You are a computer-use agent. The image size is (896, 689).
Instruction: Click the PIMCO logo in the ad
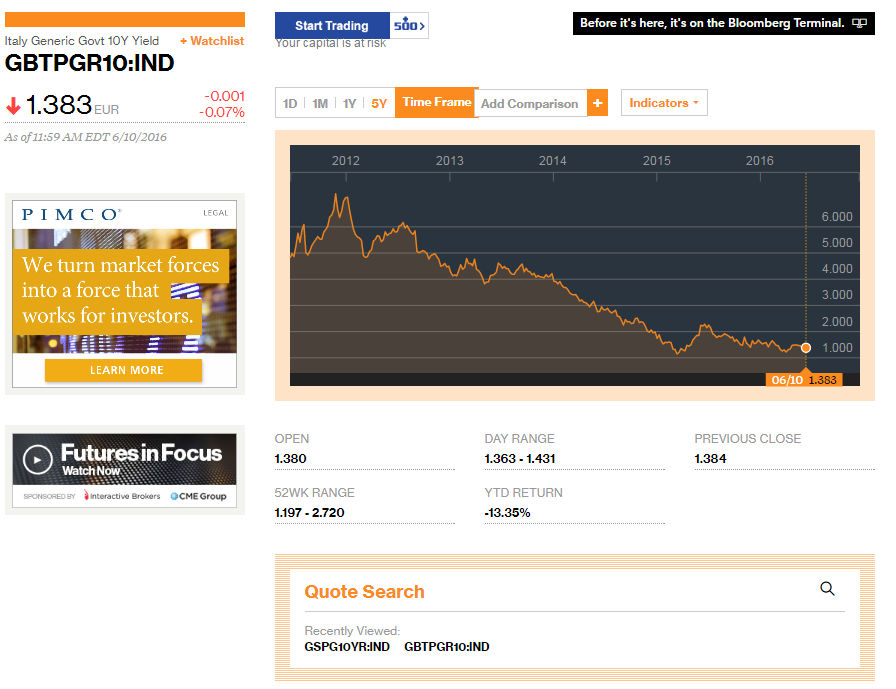click(71, 214)
